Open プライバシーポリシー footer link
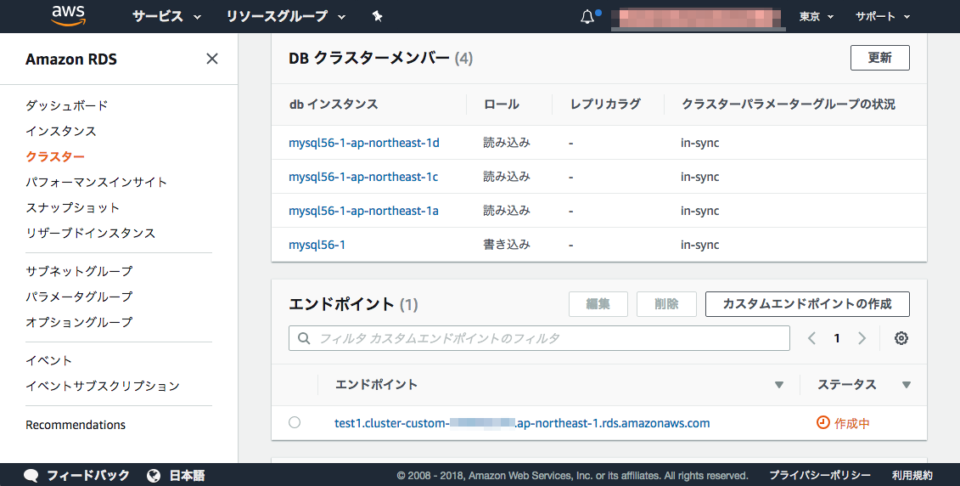 click(820, 476)
